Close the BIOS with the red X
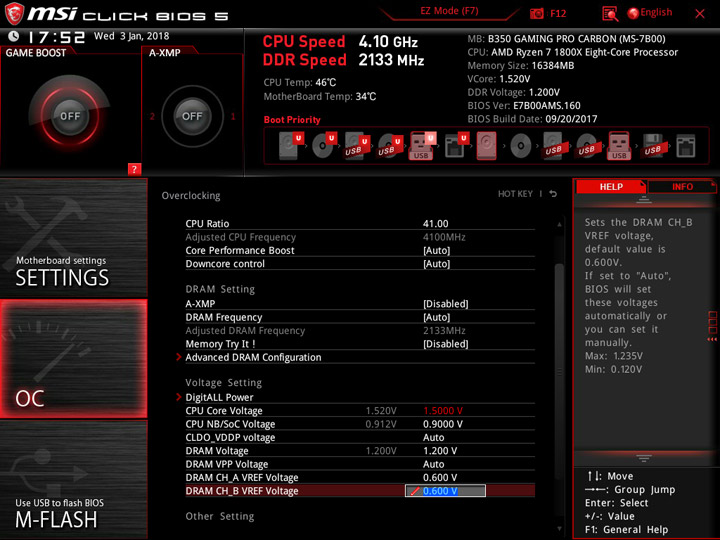 (x=700, y=14)
